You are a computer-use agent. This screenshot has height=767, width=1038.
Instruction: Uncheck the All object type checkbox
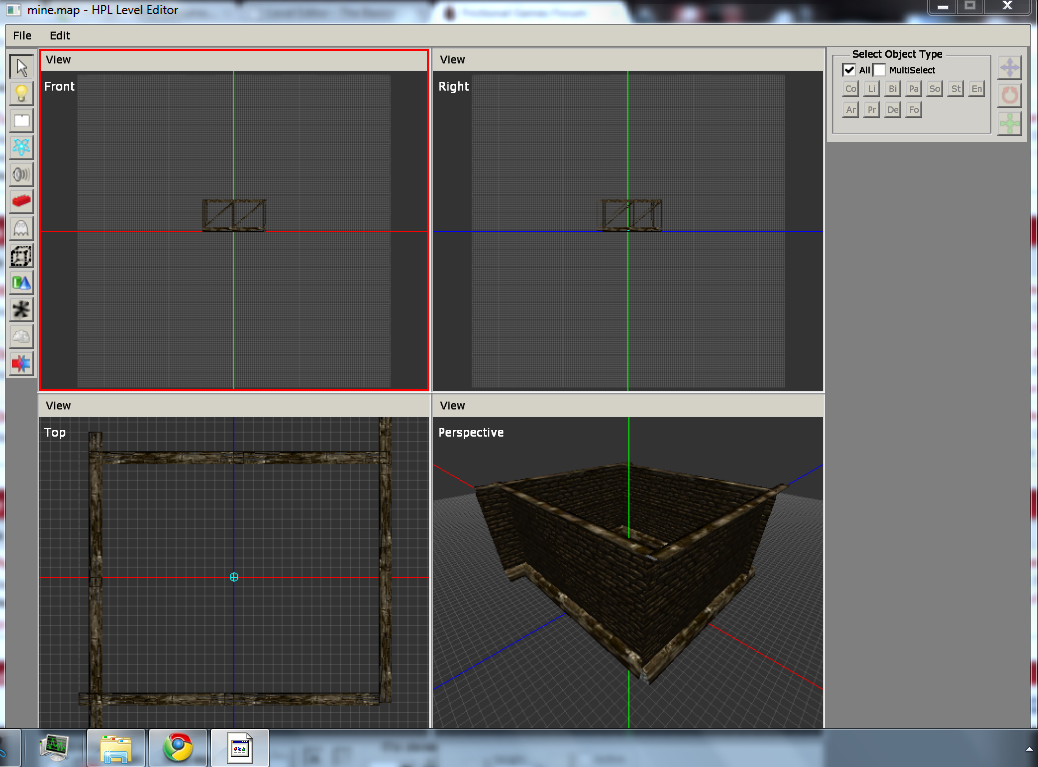tap(849, 70)
